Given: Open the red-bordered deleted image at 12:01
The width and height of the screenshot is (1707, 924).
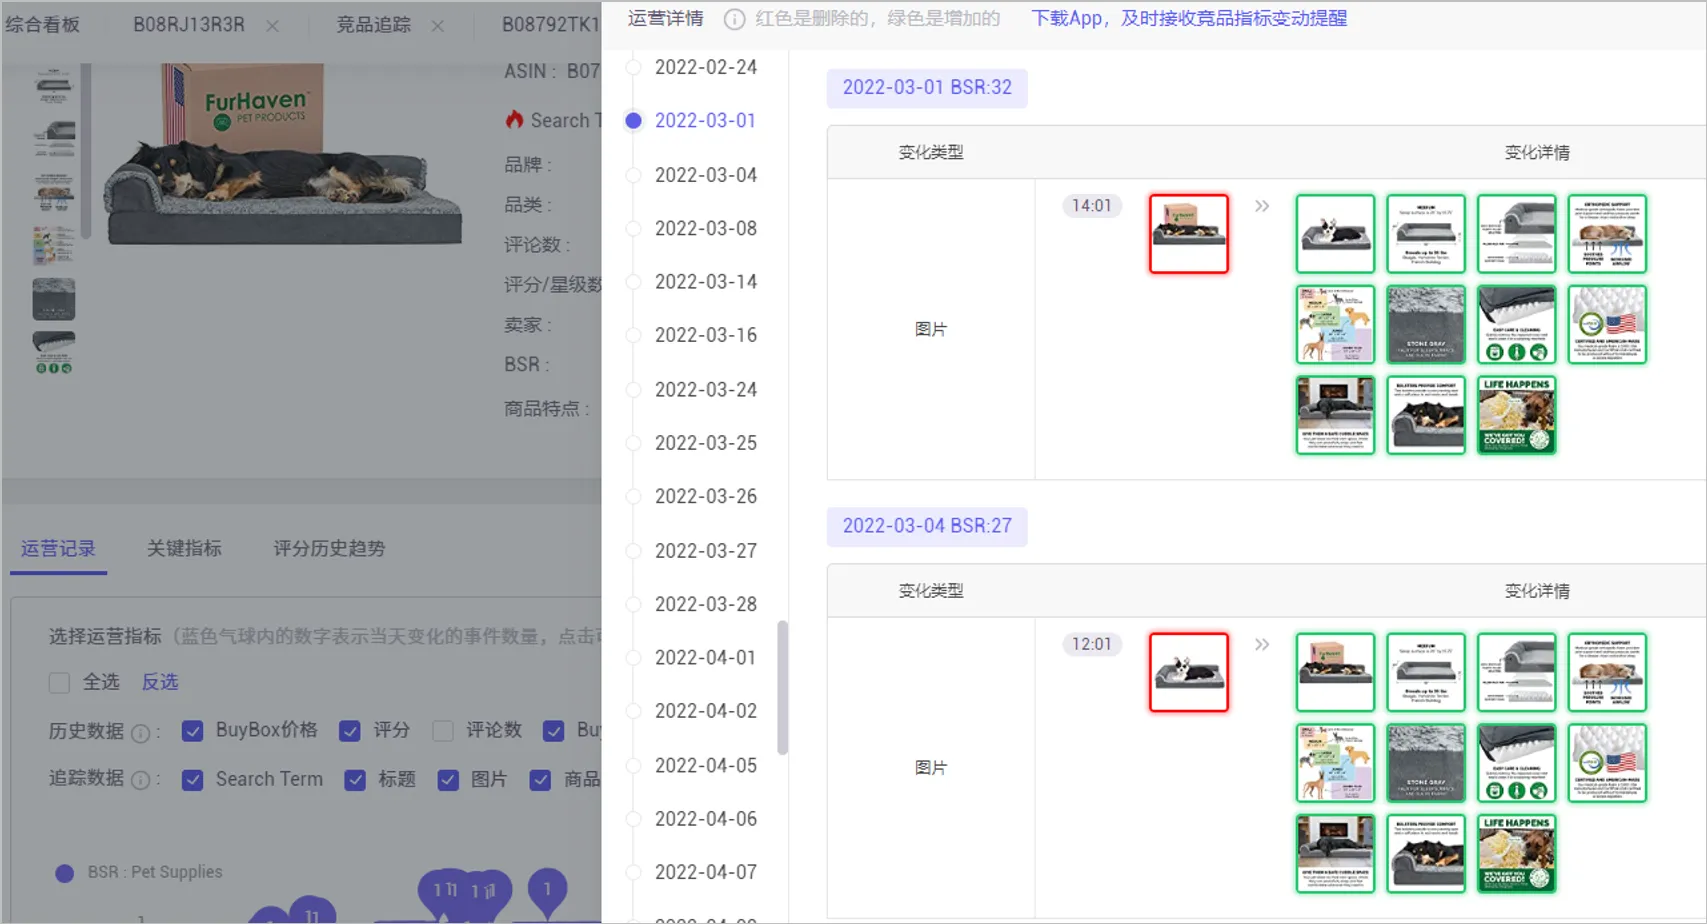Looking at the screenshot, I should [x=1189, y=672].
